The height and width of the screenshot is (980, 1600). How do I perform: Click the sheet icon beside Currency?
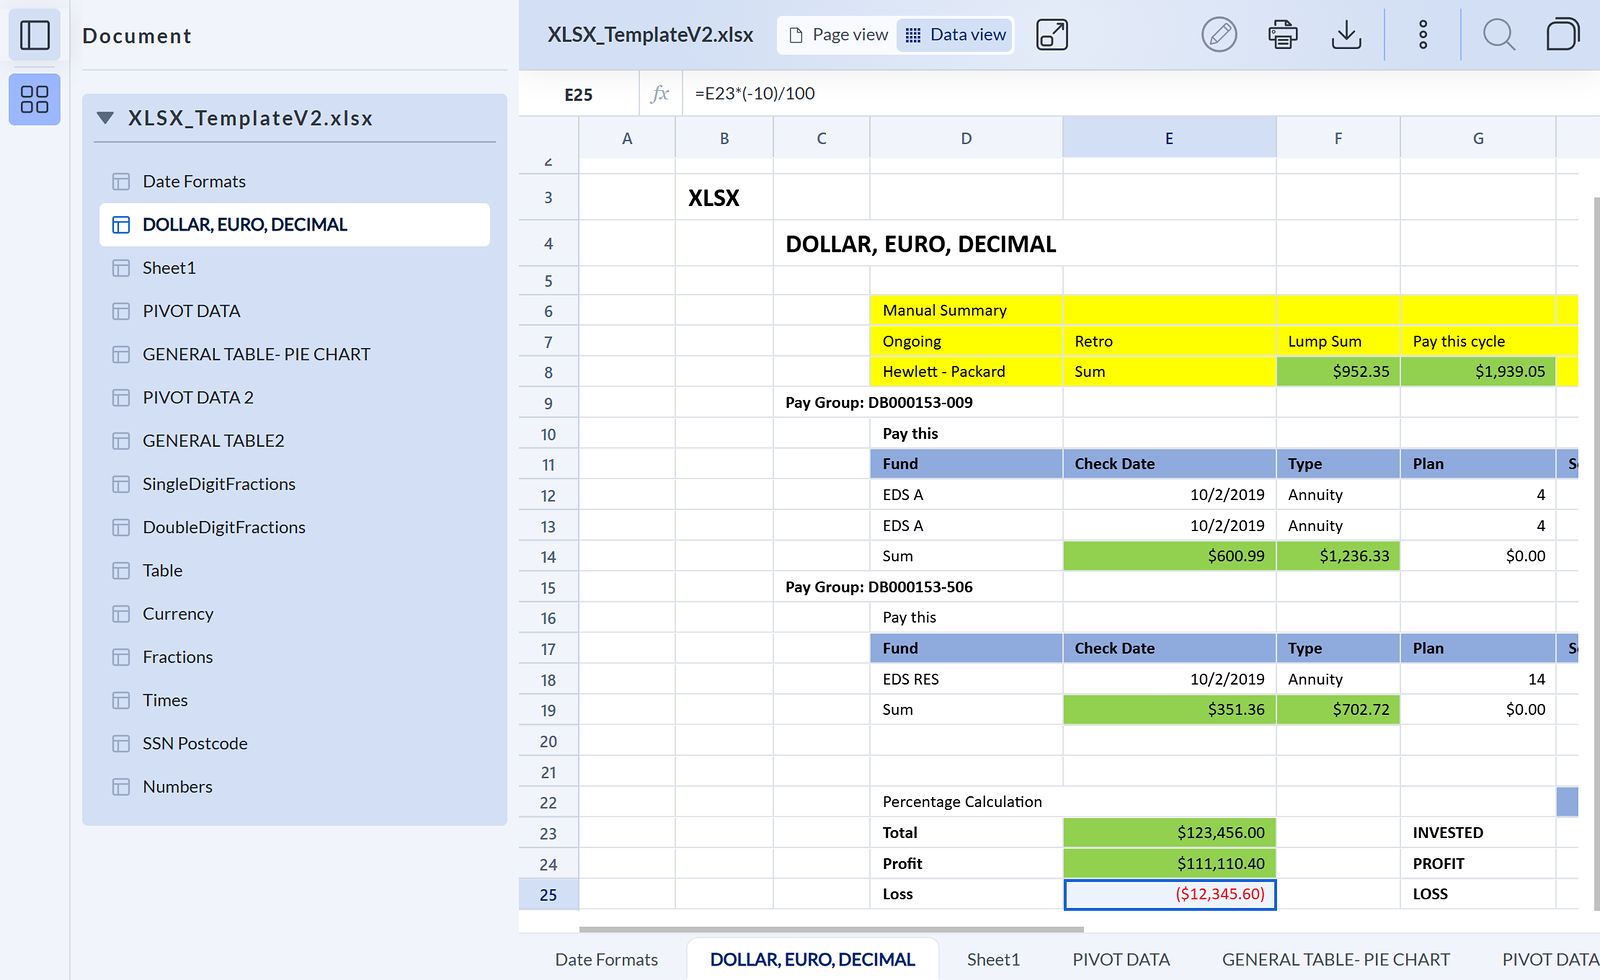[x=121, y=614]
